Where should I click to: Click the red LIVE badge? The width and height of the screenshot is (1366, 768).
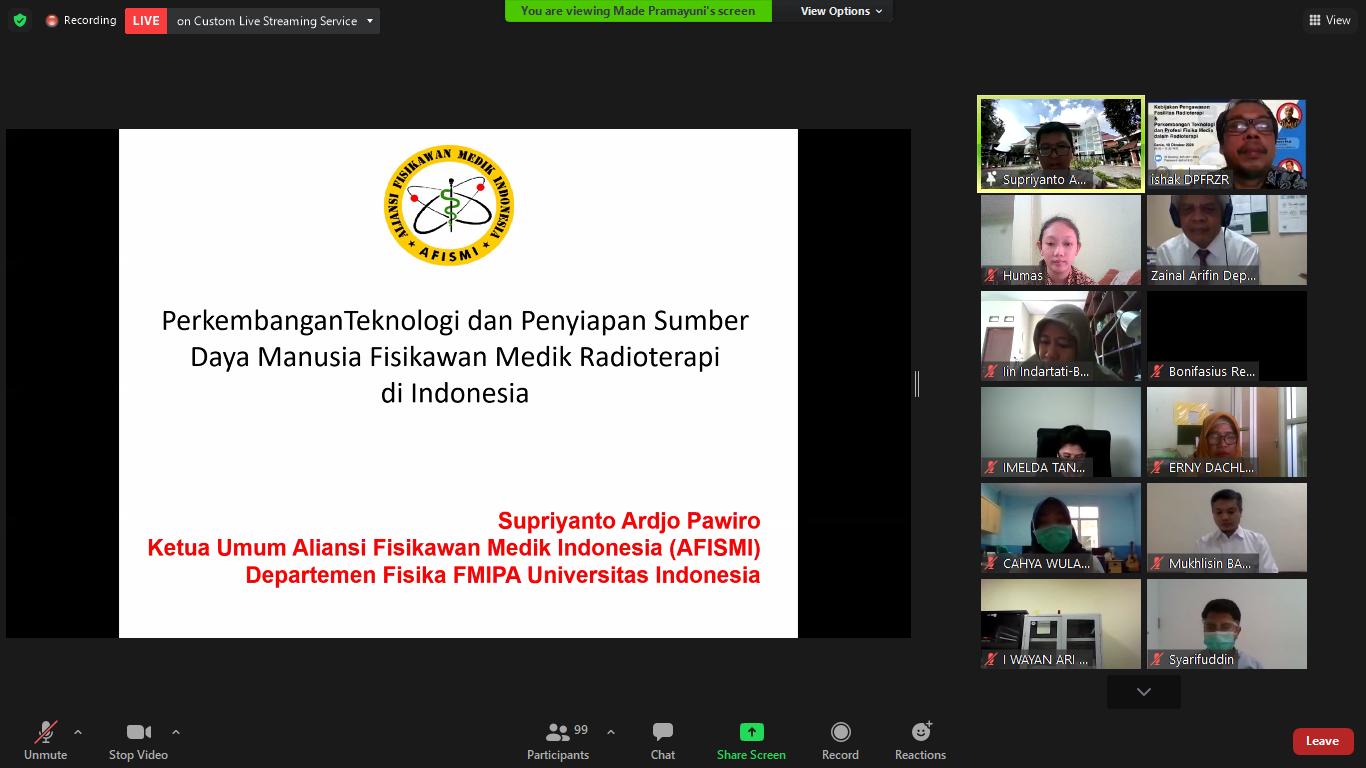[x=146, y=21]
